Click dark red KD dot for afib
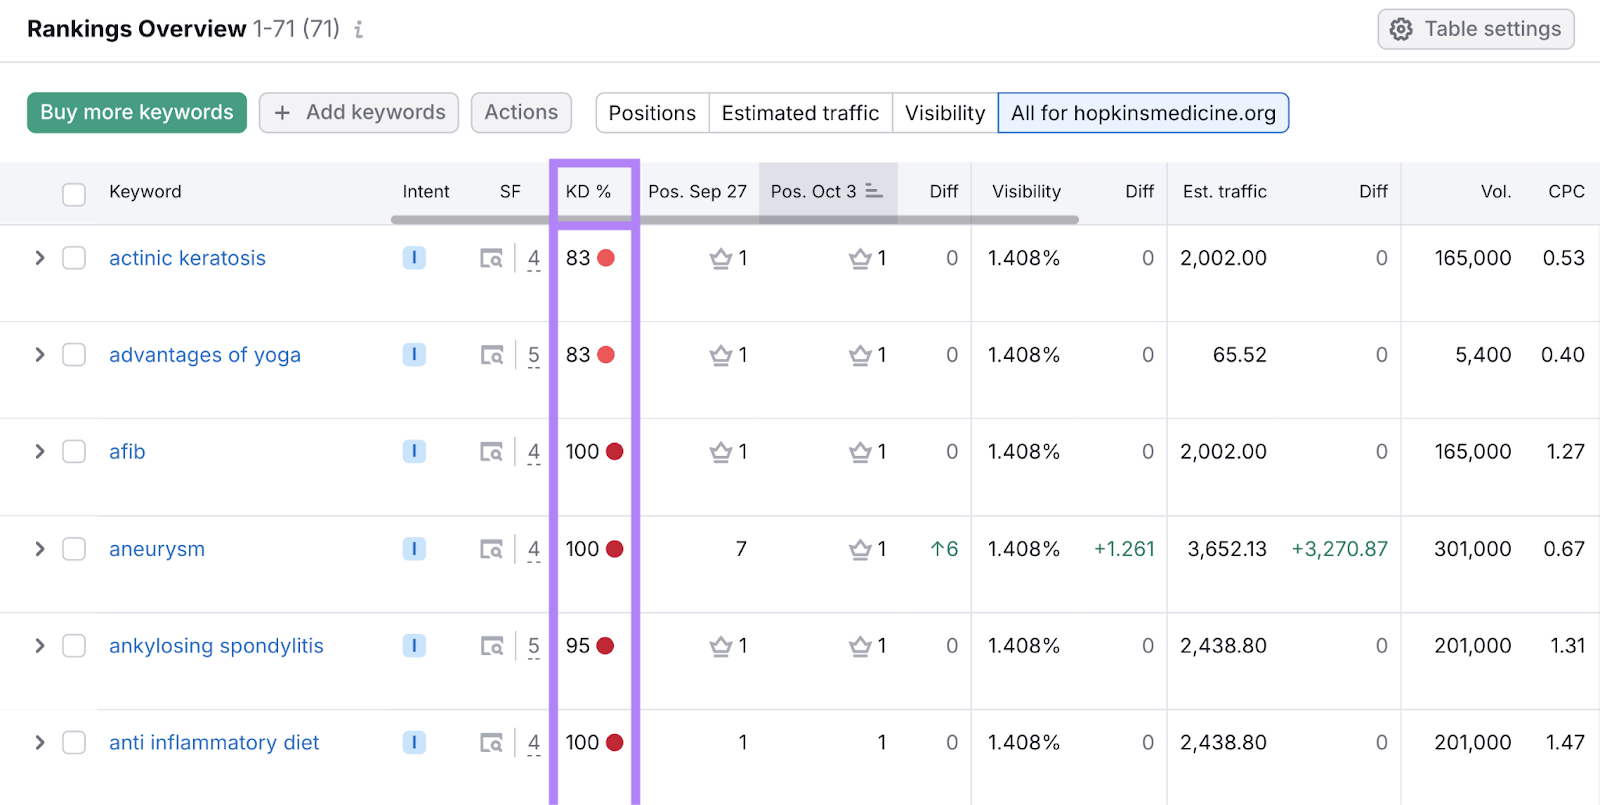 (615, 452)
